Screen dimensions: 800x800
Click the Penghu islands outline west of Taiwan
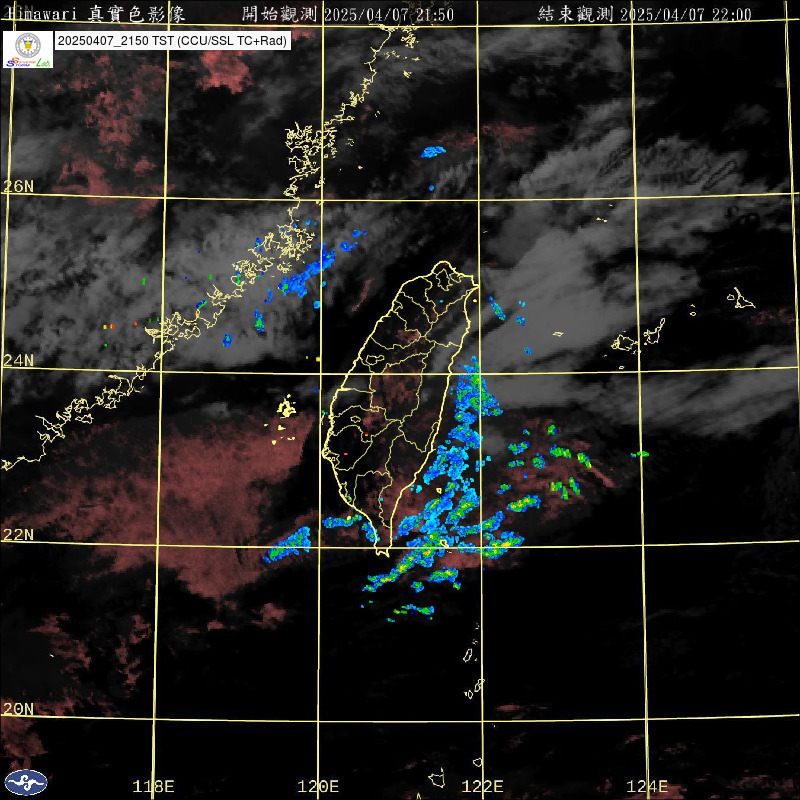pos(286,408)
